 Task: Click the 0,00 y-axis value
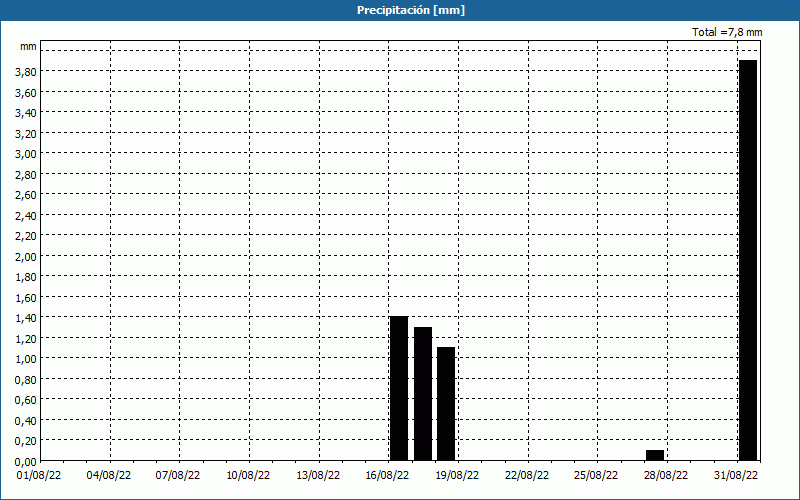(x=26, y=462)
